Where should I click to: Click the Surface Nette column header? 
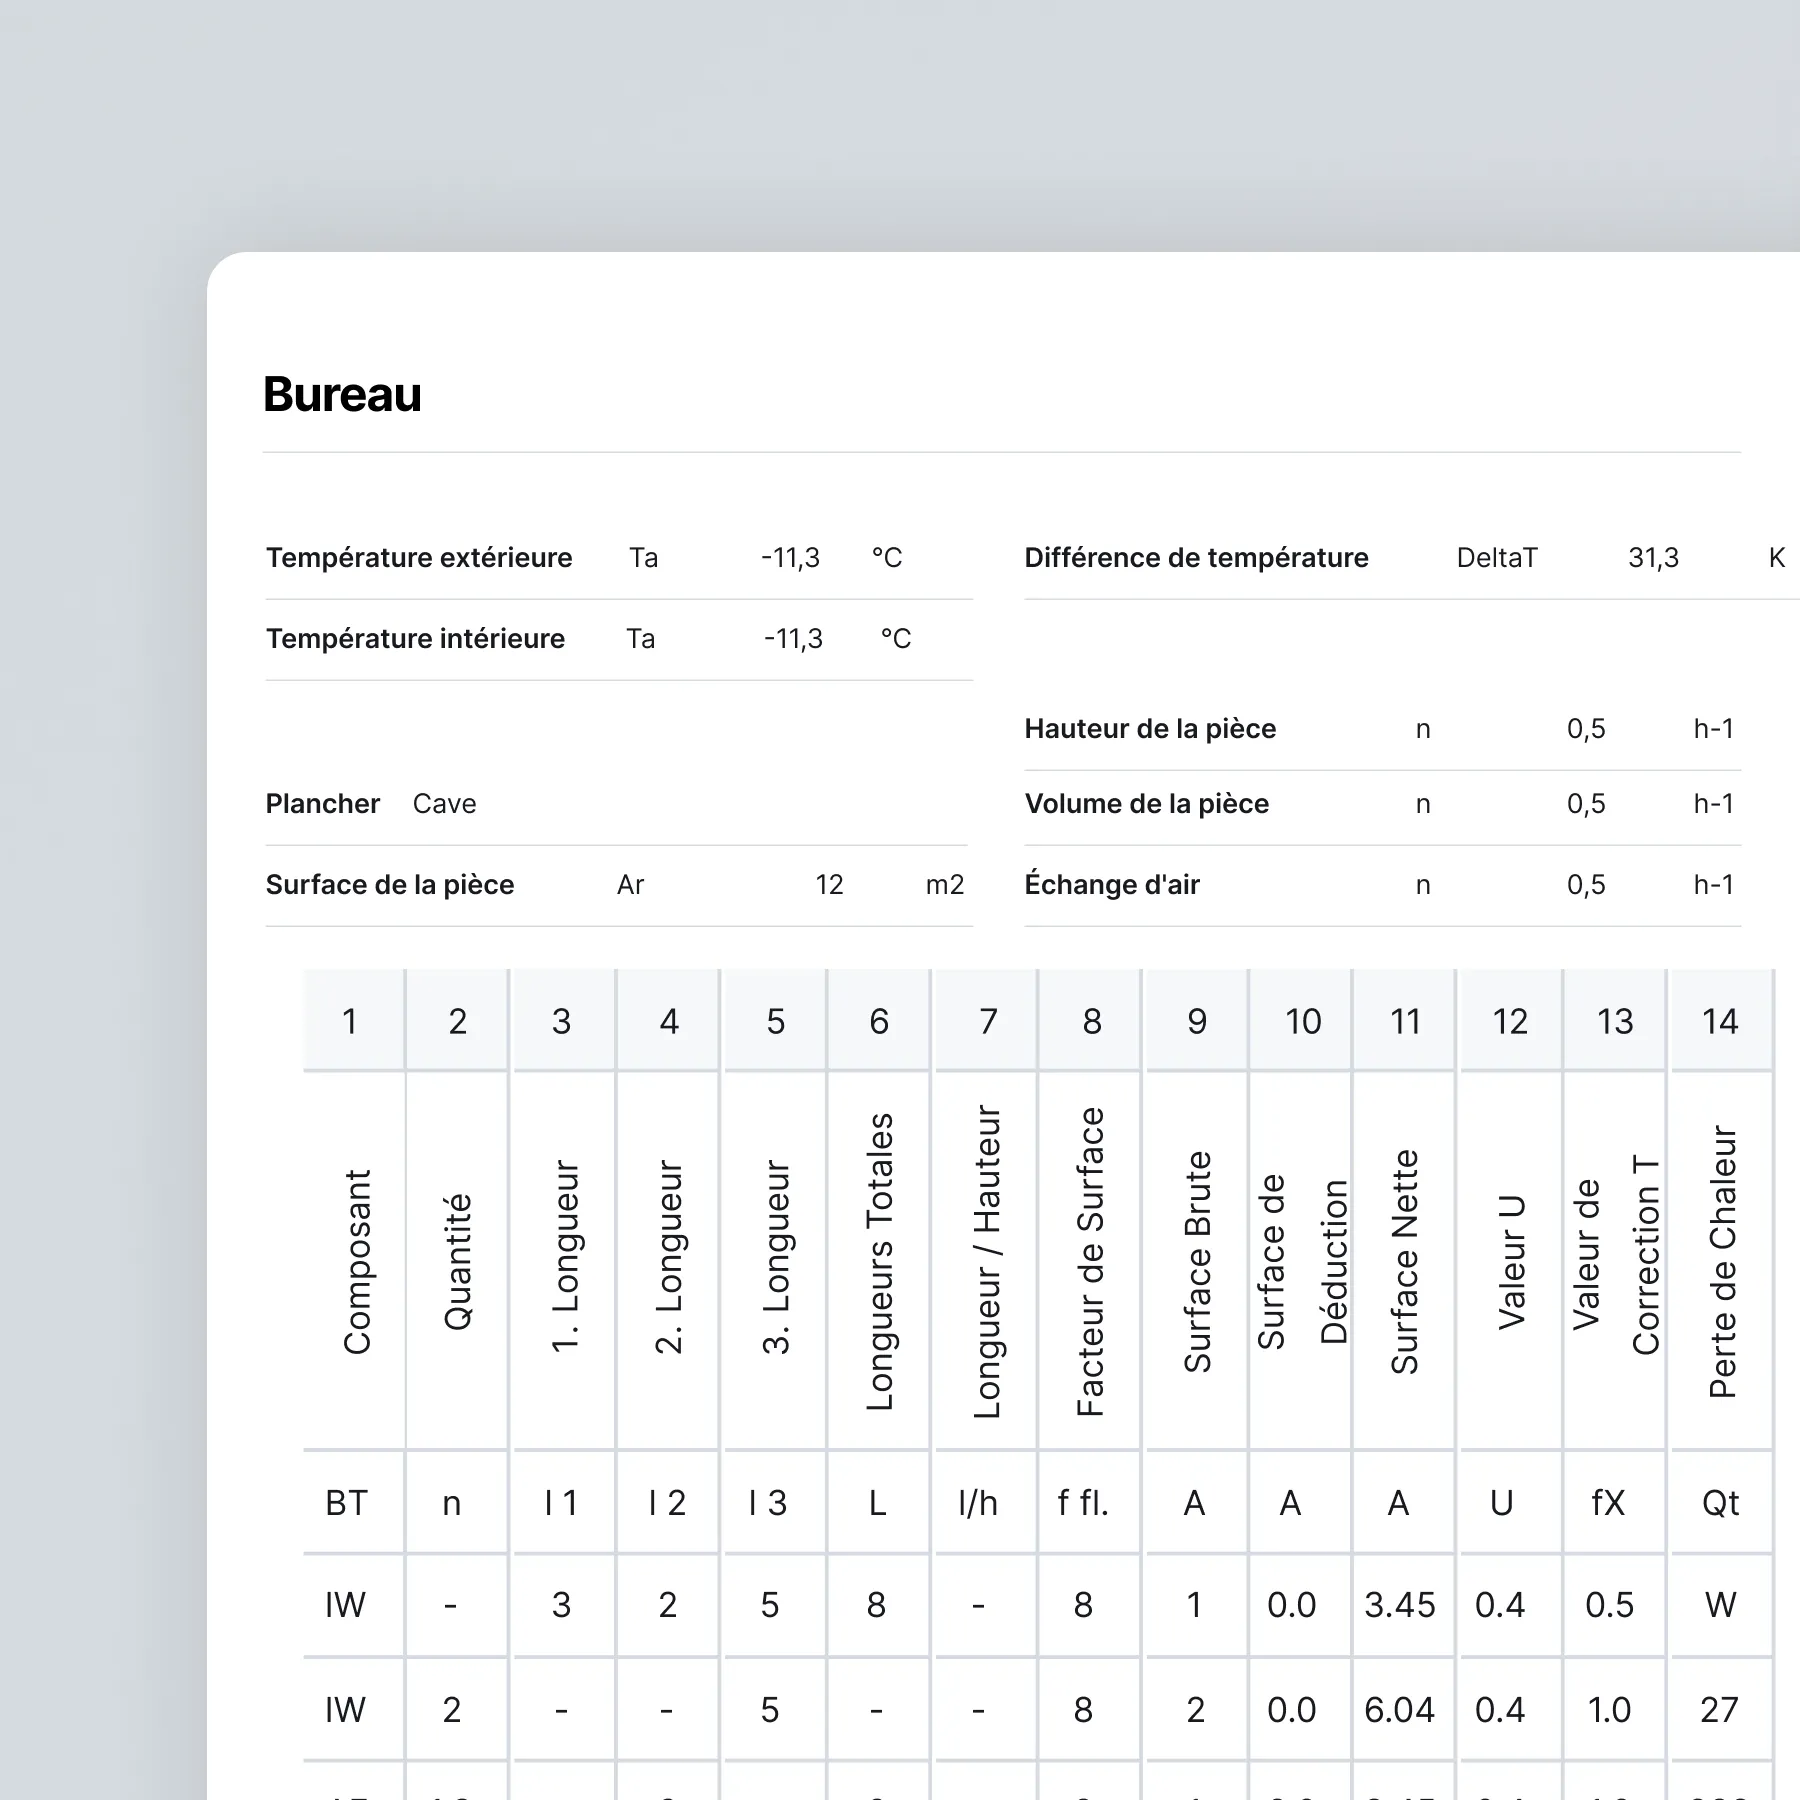(1405, 1262)
